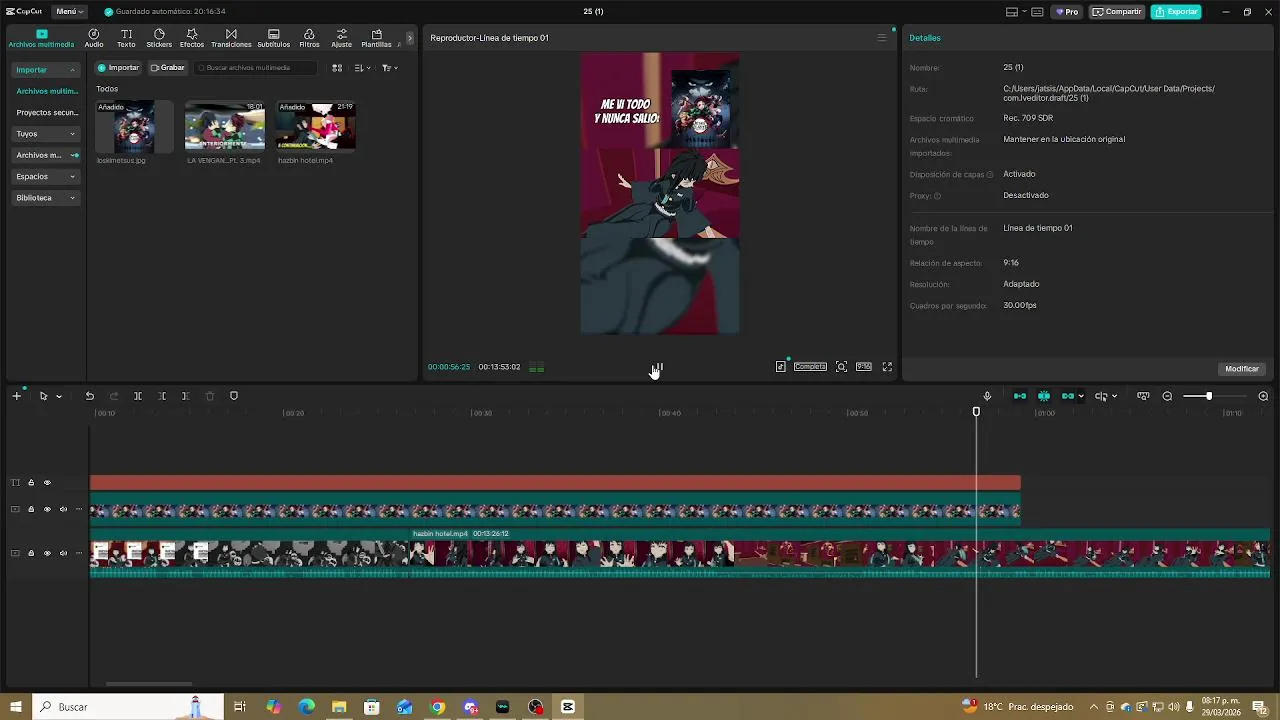Click the Compartir button
The width and height of the screenshot is (1280, 720).
(1117, 12)
